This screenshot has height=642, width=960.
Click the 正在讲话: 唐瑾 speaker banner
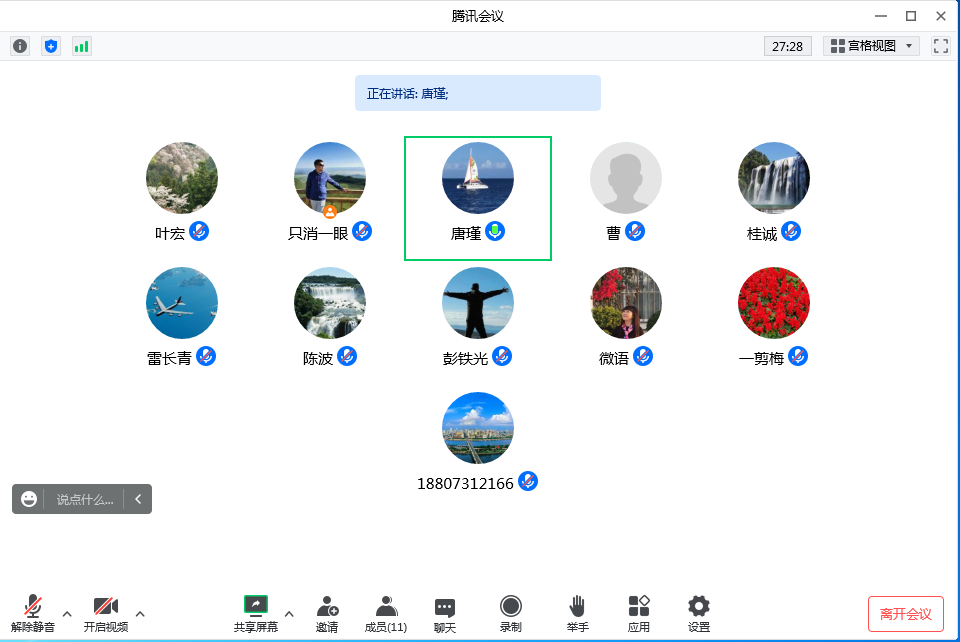(x=478, y=93)
